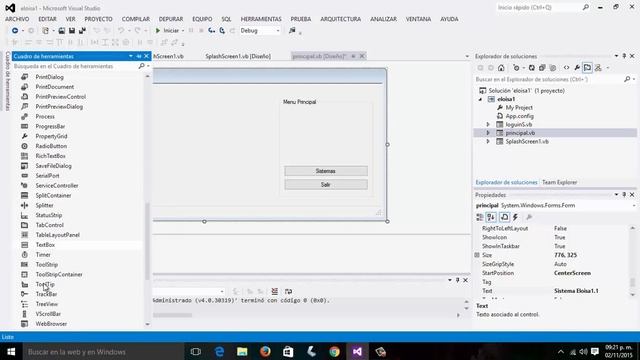Screen dimensions: 640x360
Task: Click the Salir button on form
Action: (x=326, y=184)
